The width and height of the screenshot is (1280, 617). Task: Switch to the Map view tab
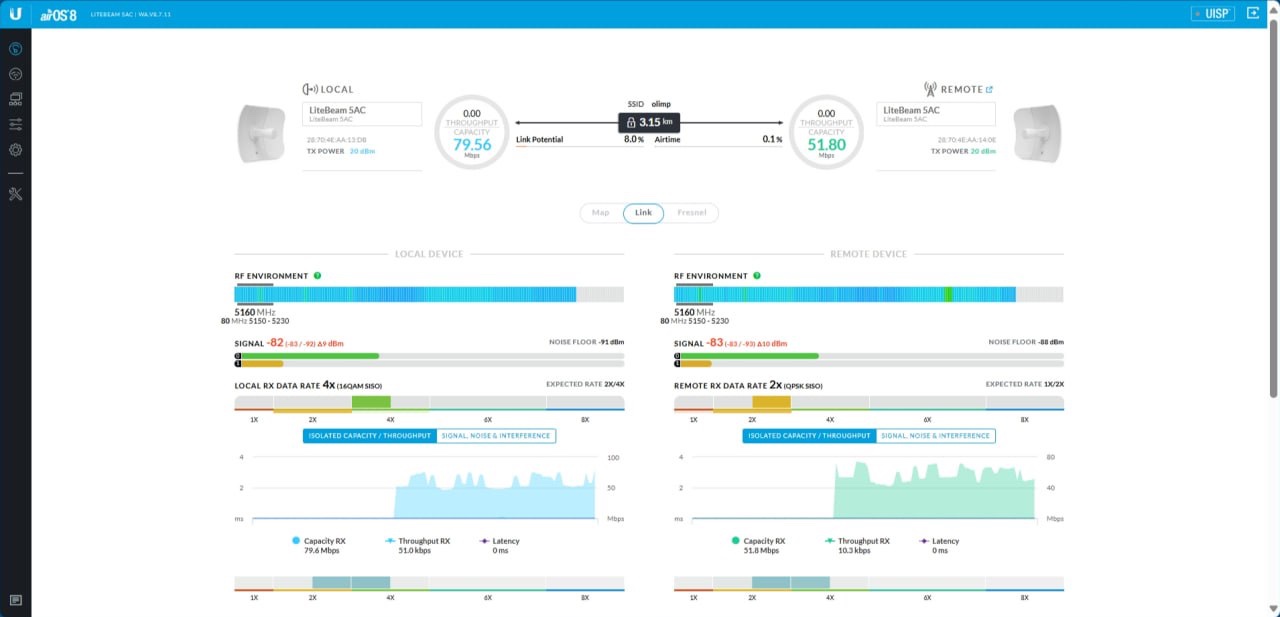601,213
